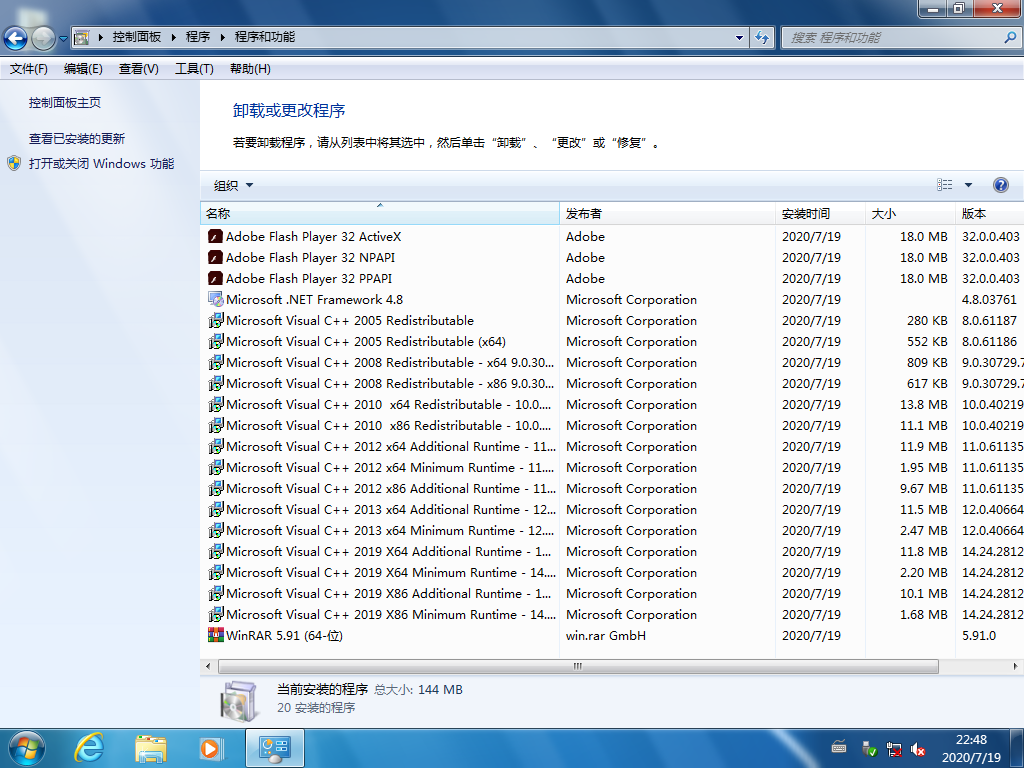This screenshot has width=1024, height=768.
Task: Expand the 组织 dropdown
Action: coord(234,185)
